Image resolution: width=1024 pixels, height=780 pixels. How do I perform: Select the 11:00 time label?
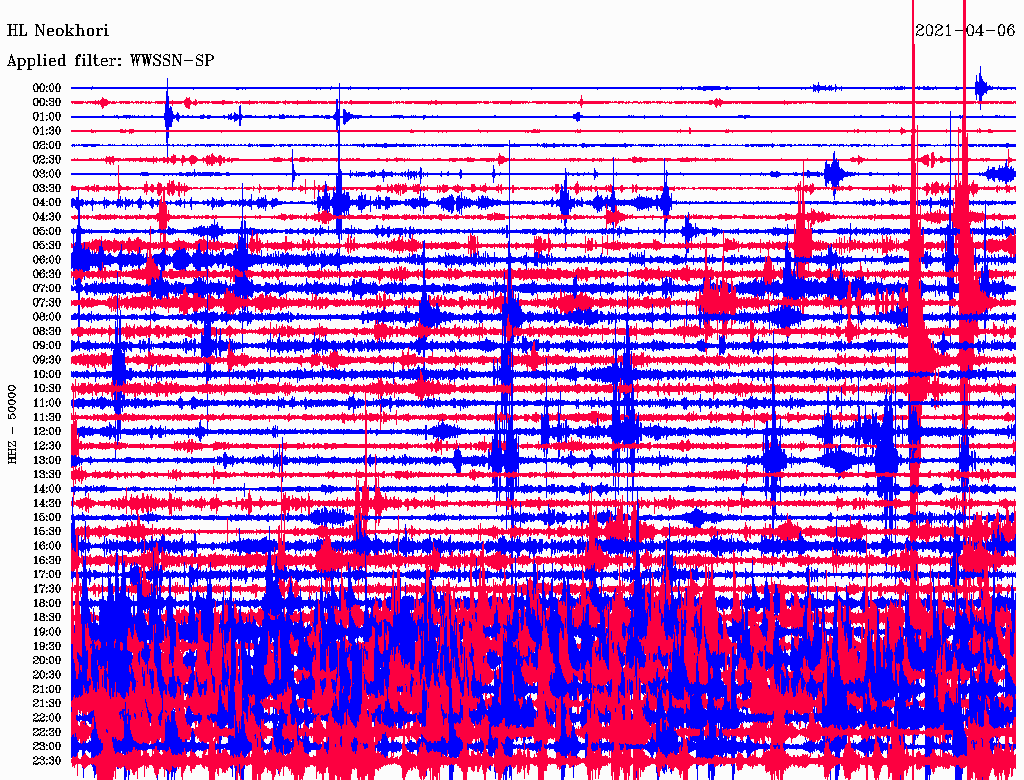[x=47, y=403]
